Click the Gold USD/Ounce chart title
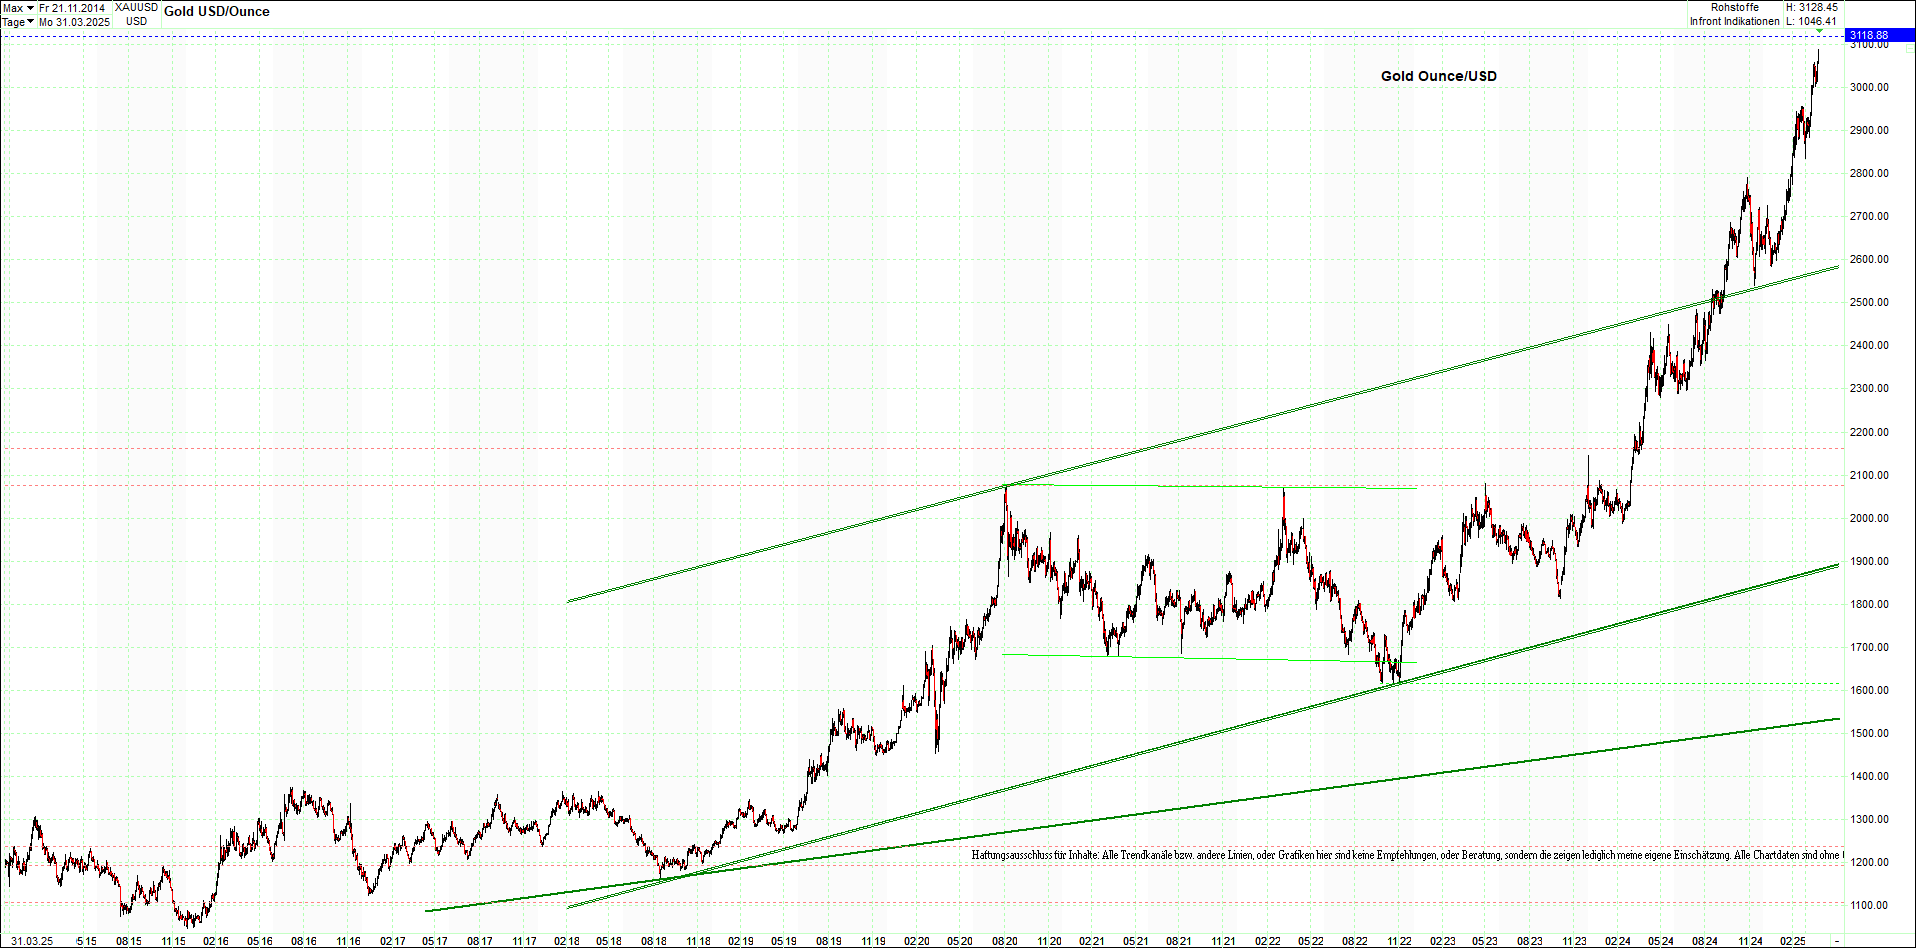The height and width of the screenshot is (948, 1916). coord(217,12)
